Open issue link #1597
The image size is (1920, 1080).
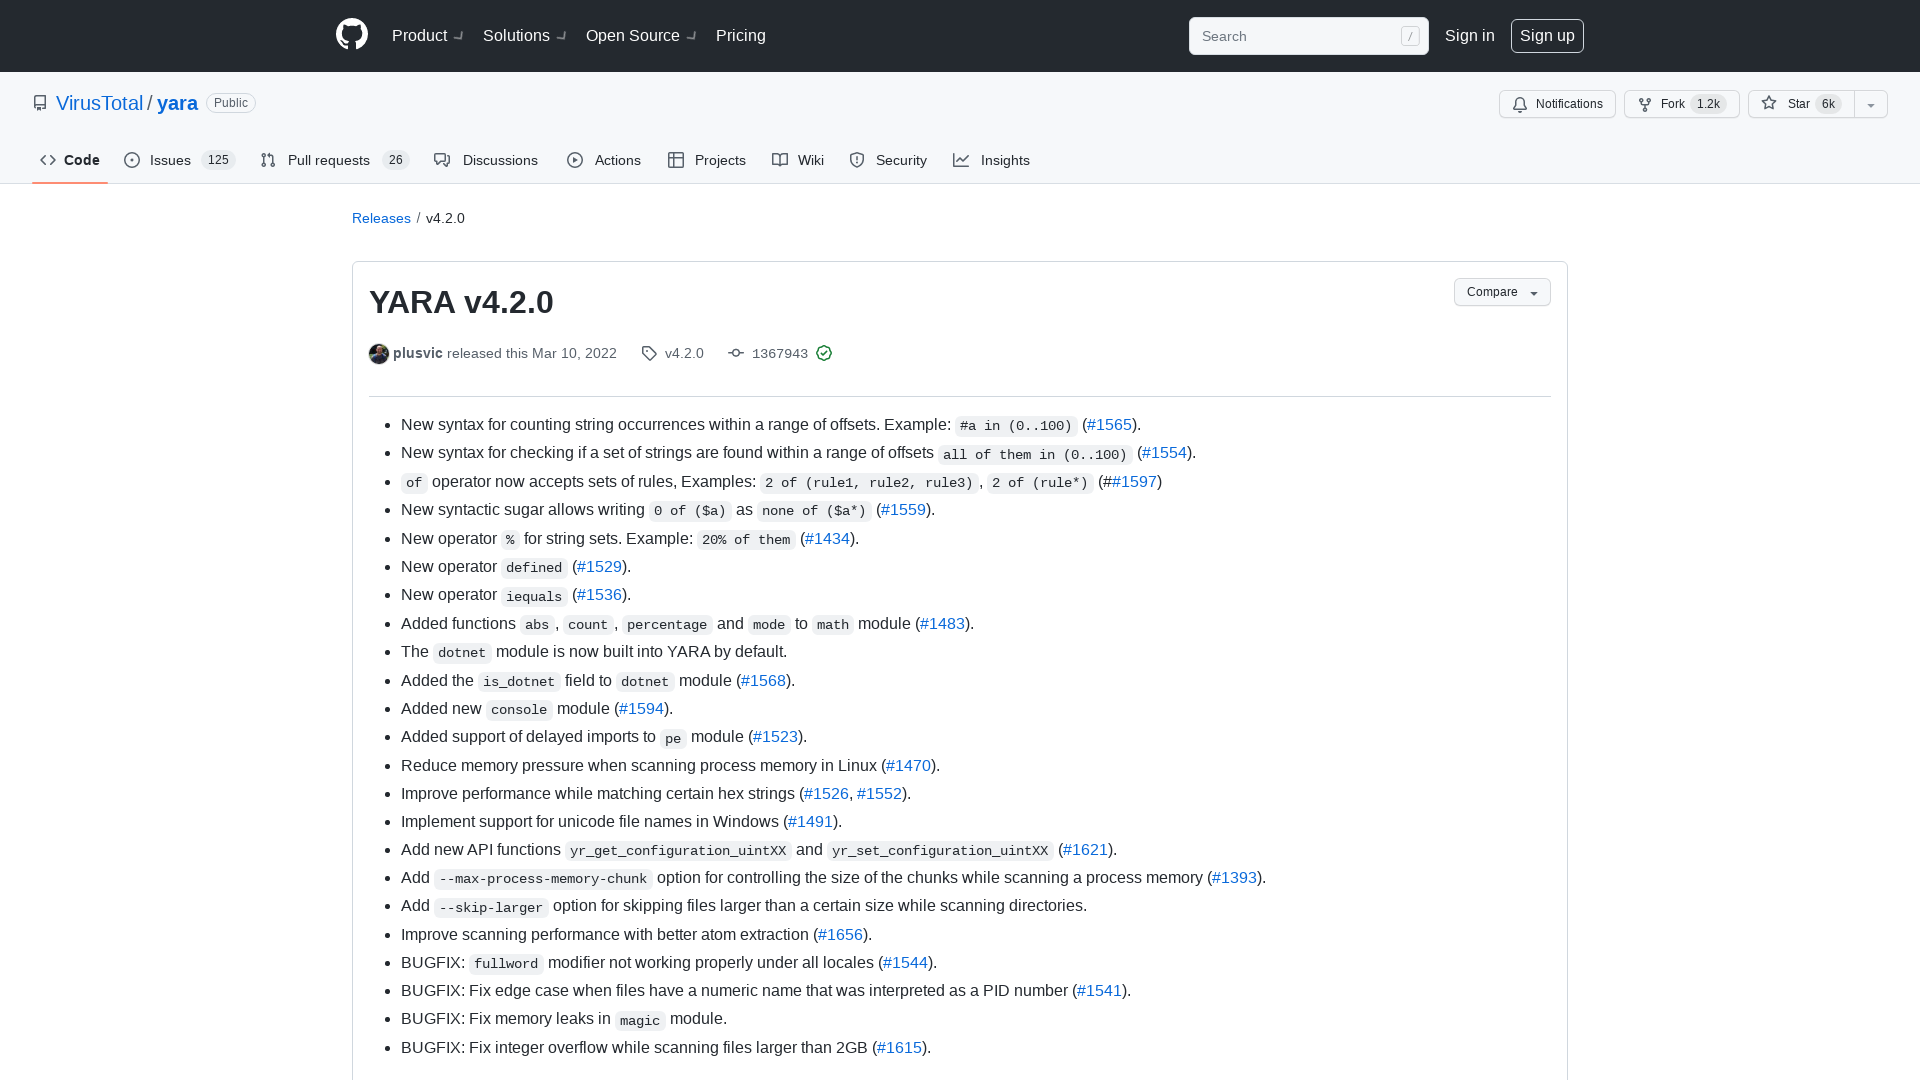tap(1134, 482)
